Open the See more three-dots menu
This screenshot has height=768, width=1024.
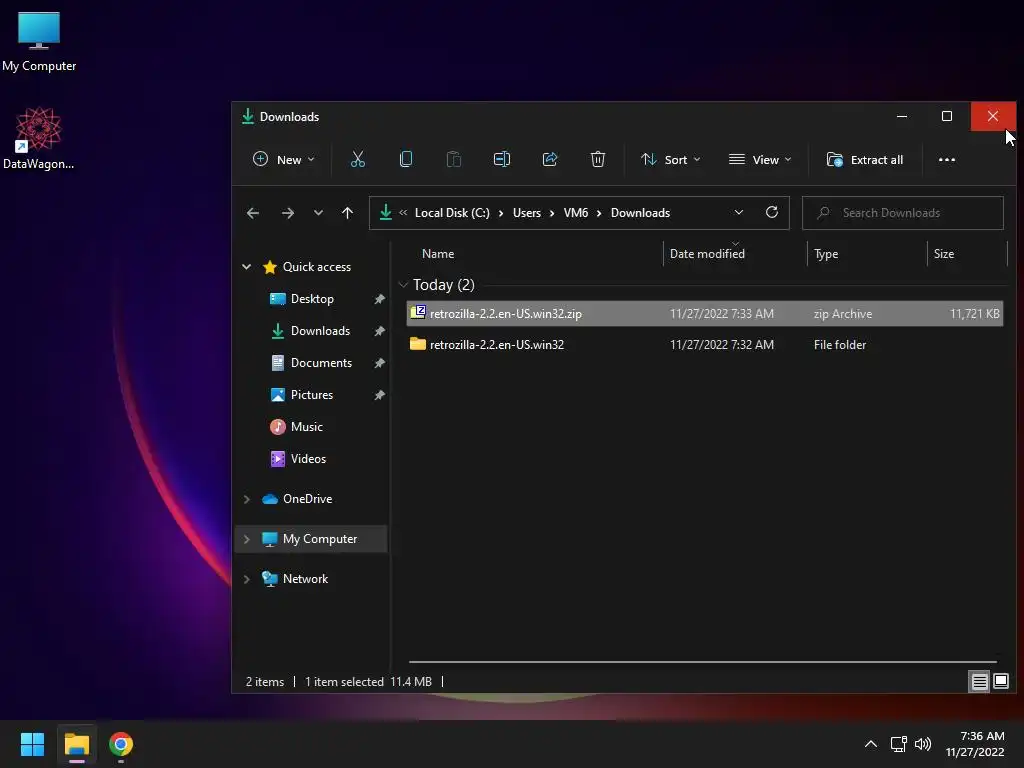point(947,159)
